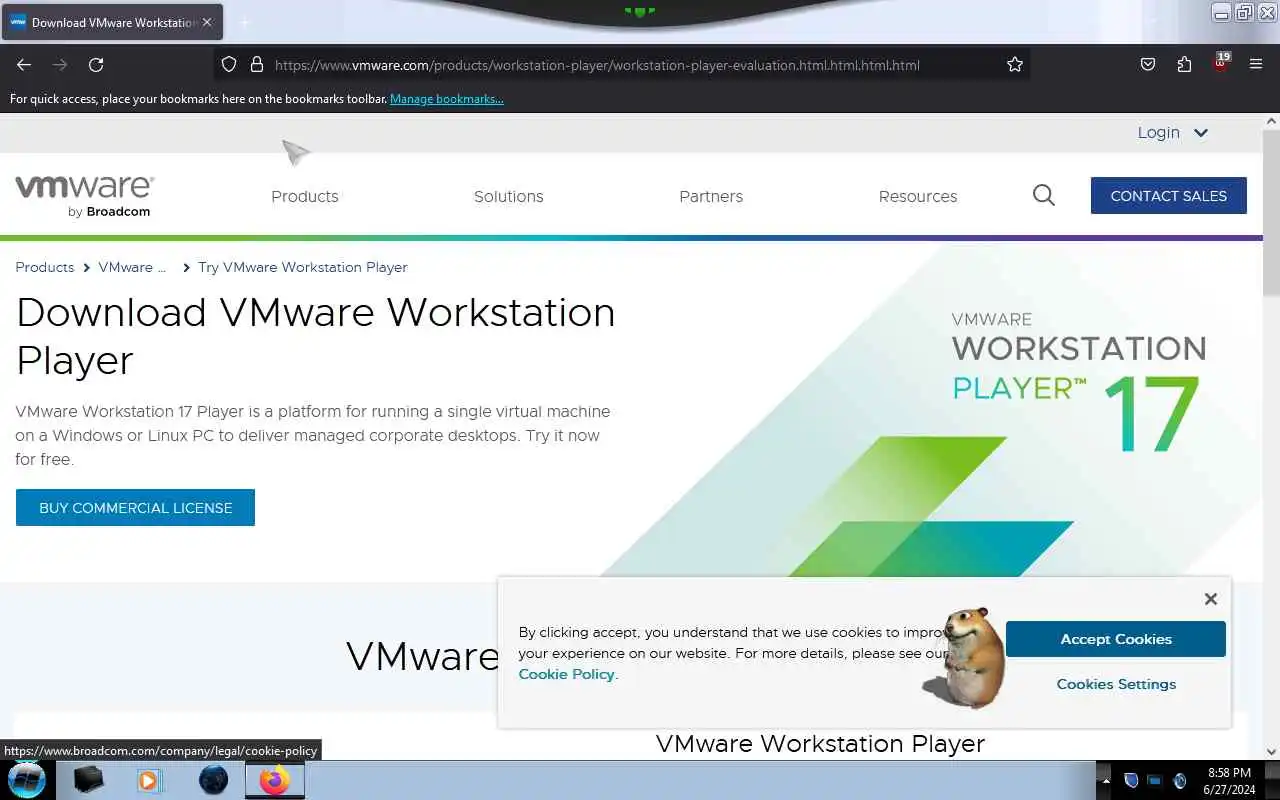The image size is (1280, 800).
Task: Click the VMware by Broadcom logo
Action: [x=84, y=196]
